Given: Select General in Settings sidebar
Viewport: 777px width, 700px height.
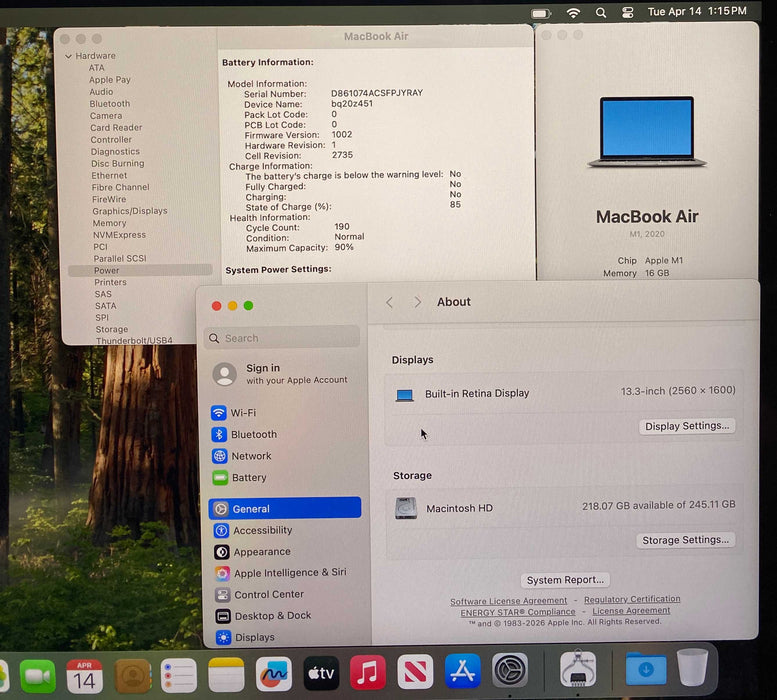Looking at the screenshot, I should click(x=285, y=508).
